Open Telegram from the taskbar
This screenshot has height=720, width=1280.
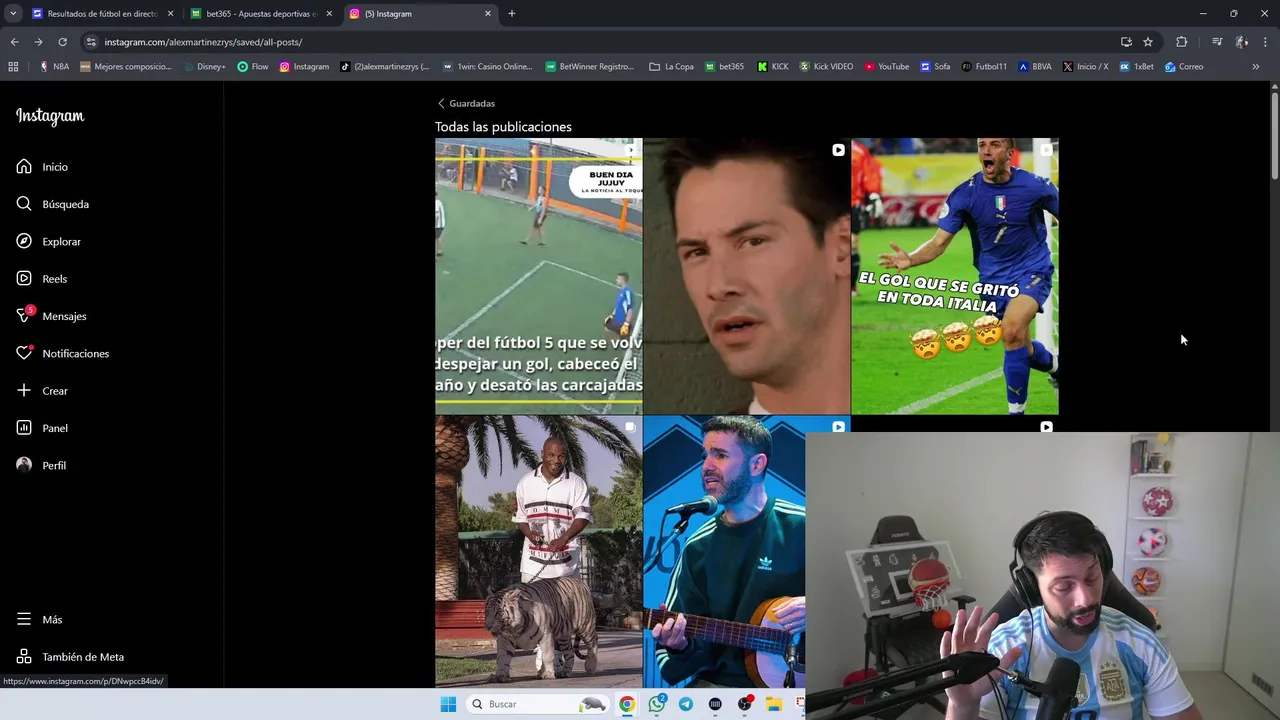pyautogui.click(x=685, y=704)
